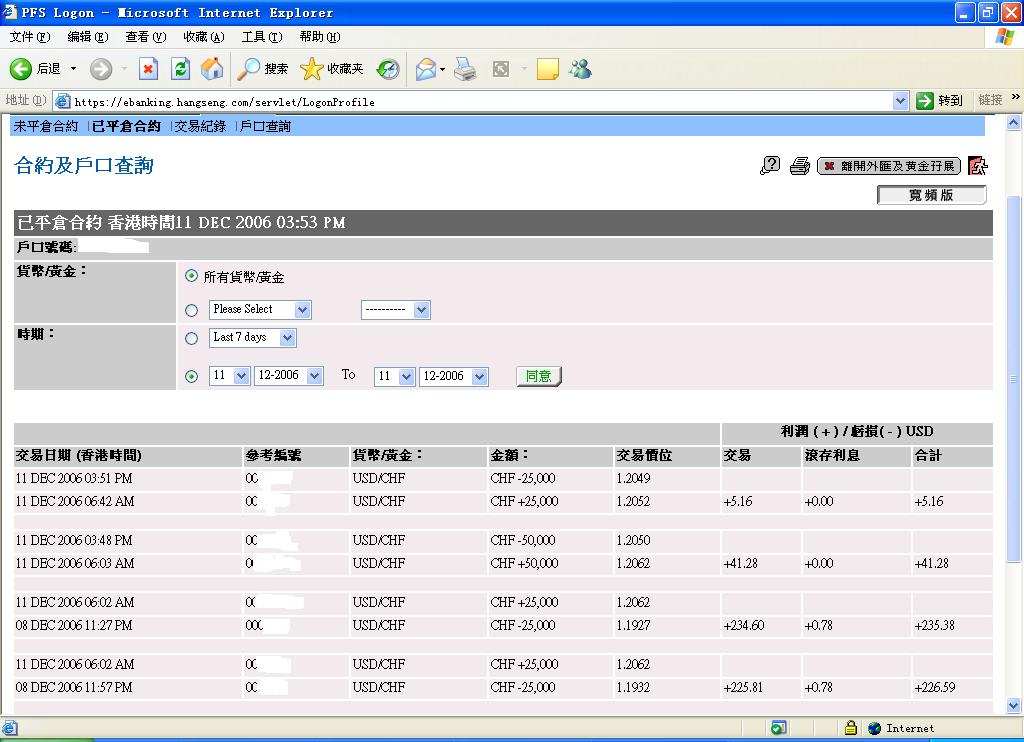Click the browser toolbar Print icon
The width and height of the screenshot is (1024, 742).
(x=465, y=69)
